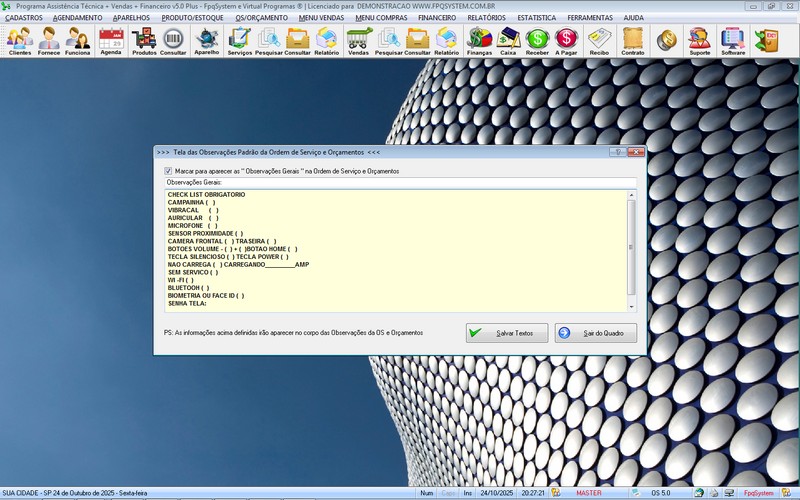800x500 pixels.
Task: Click the network computer icon in status bar
Action: pos(730,493)
